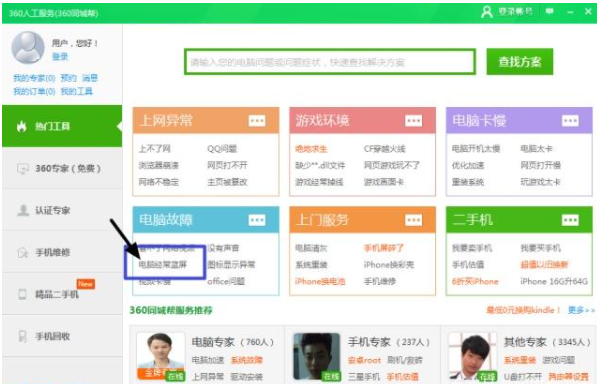Click the 更多>> link
The height and width of the screenshot is (384, 597).
coord(581,310)
